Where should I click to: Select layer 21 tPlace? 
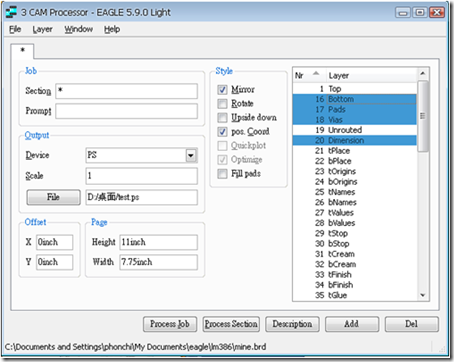(355, 151)
